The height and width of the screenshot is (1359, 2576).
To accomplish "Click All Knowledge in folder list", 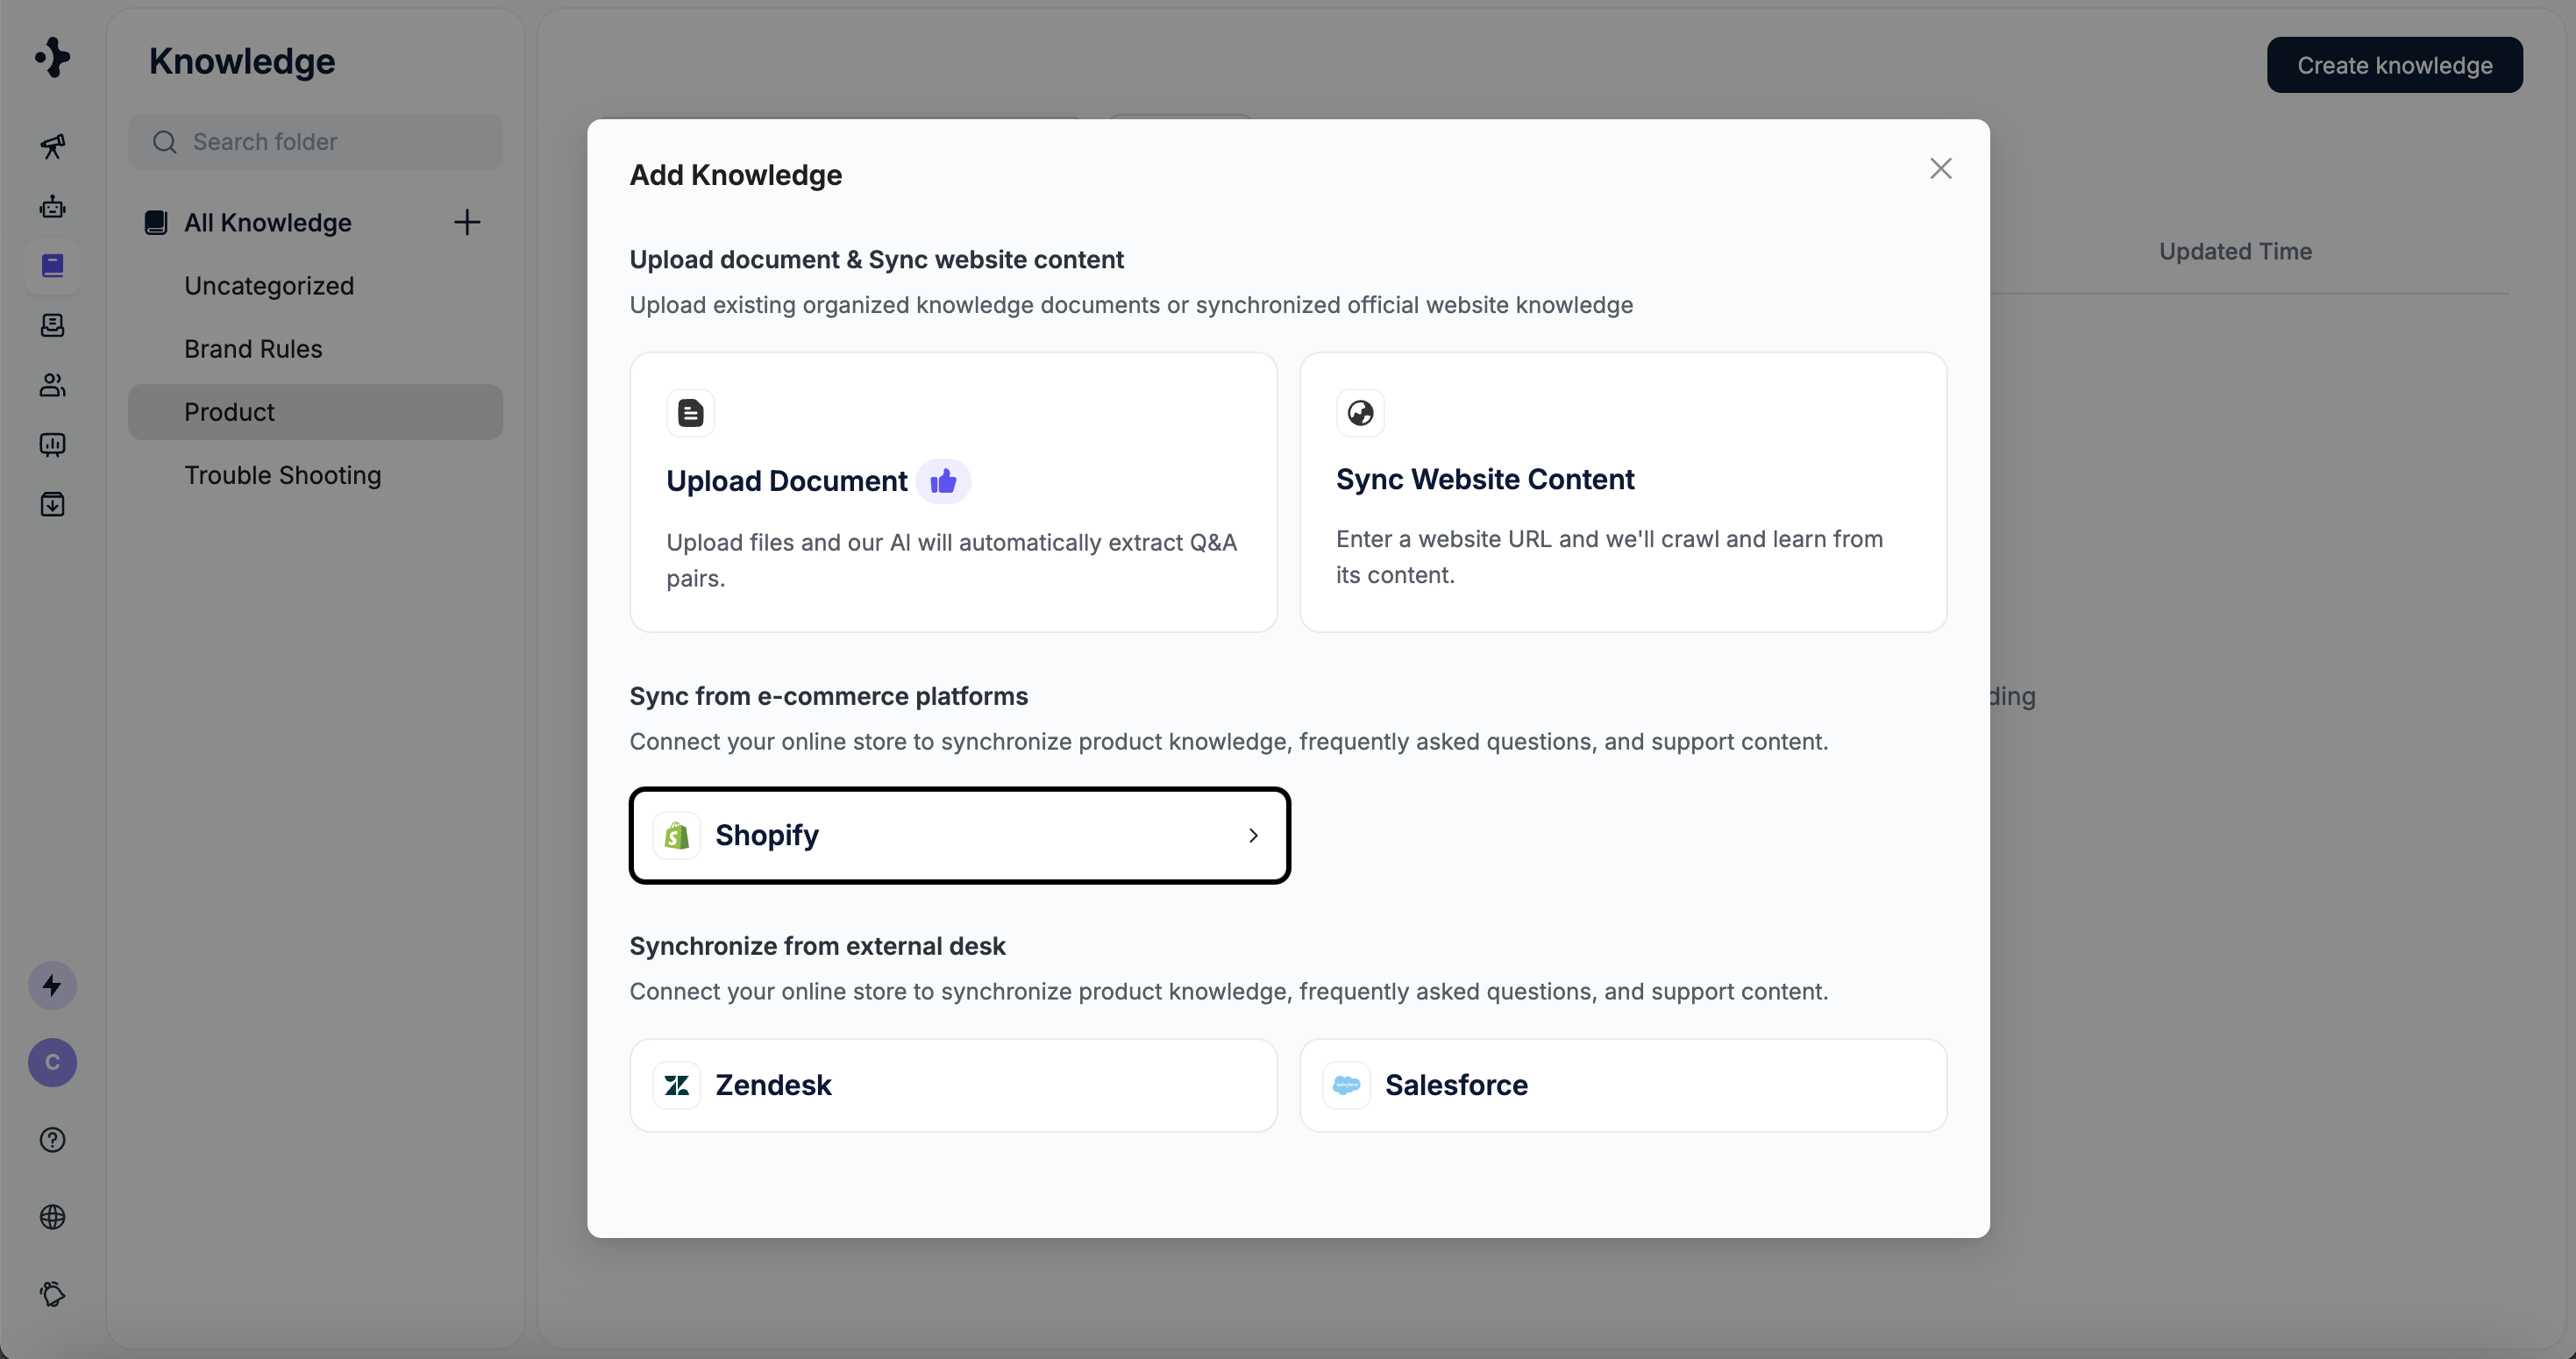I will tap(267, 222).
